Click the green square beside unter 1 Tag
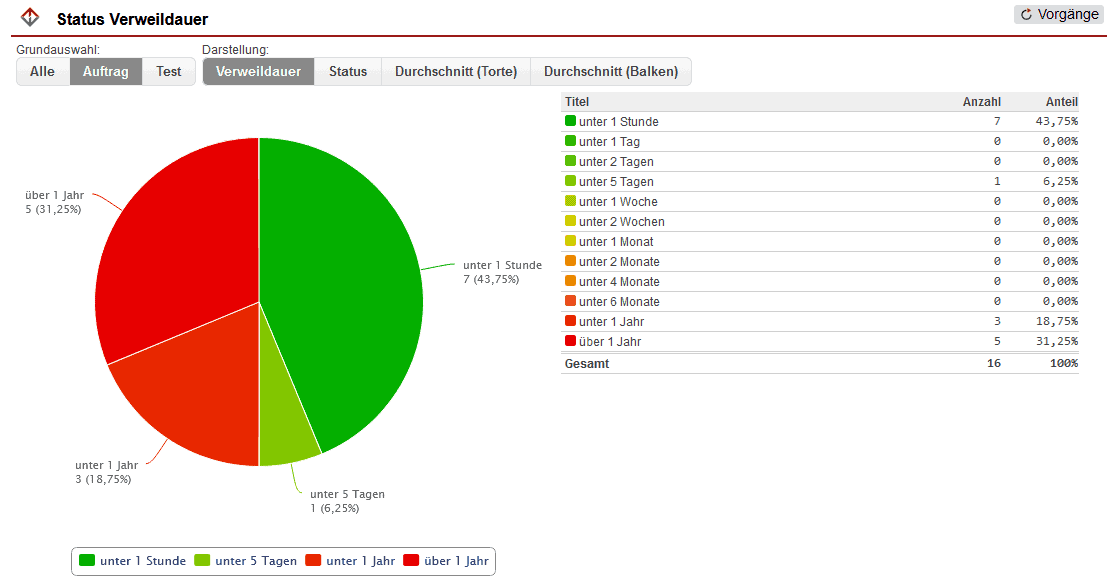 [x=570, y=141]
